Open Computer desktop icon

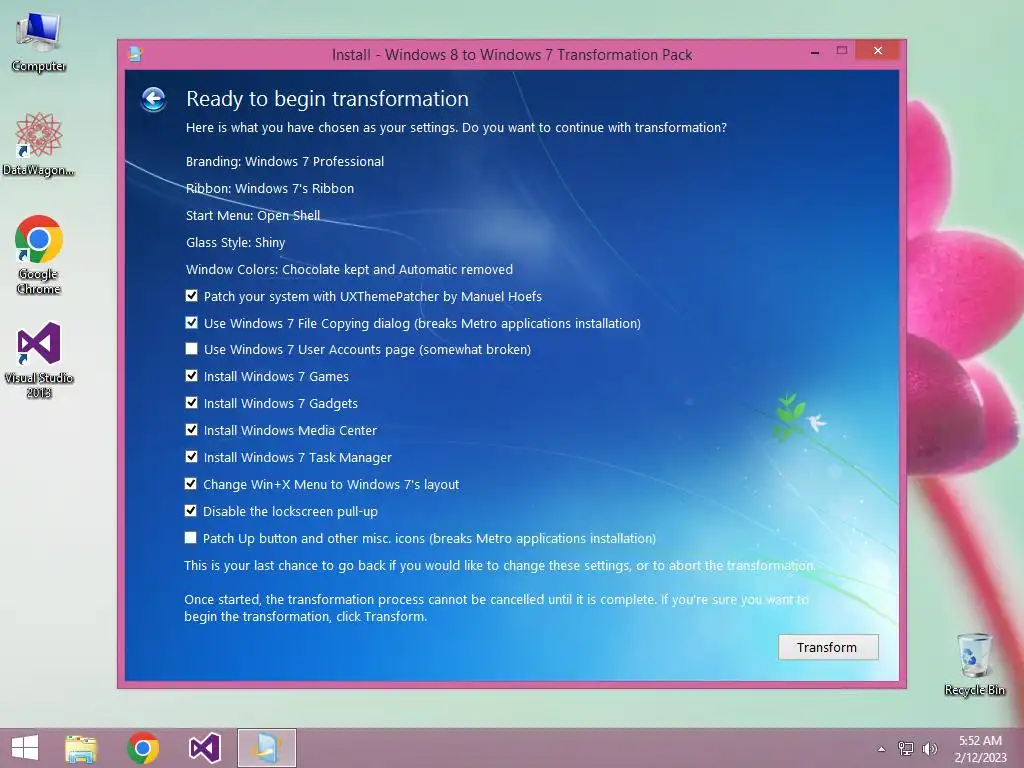39,43
